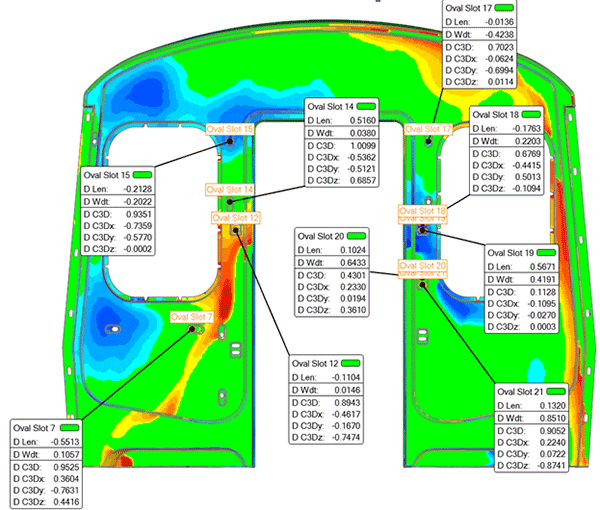This screenshot has width=600, height=510.
Task: Select the orange Oval Slot 14 label on the part
Action: 230,190
